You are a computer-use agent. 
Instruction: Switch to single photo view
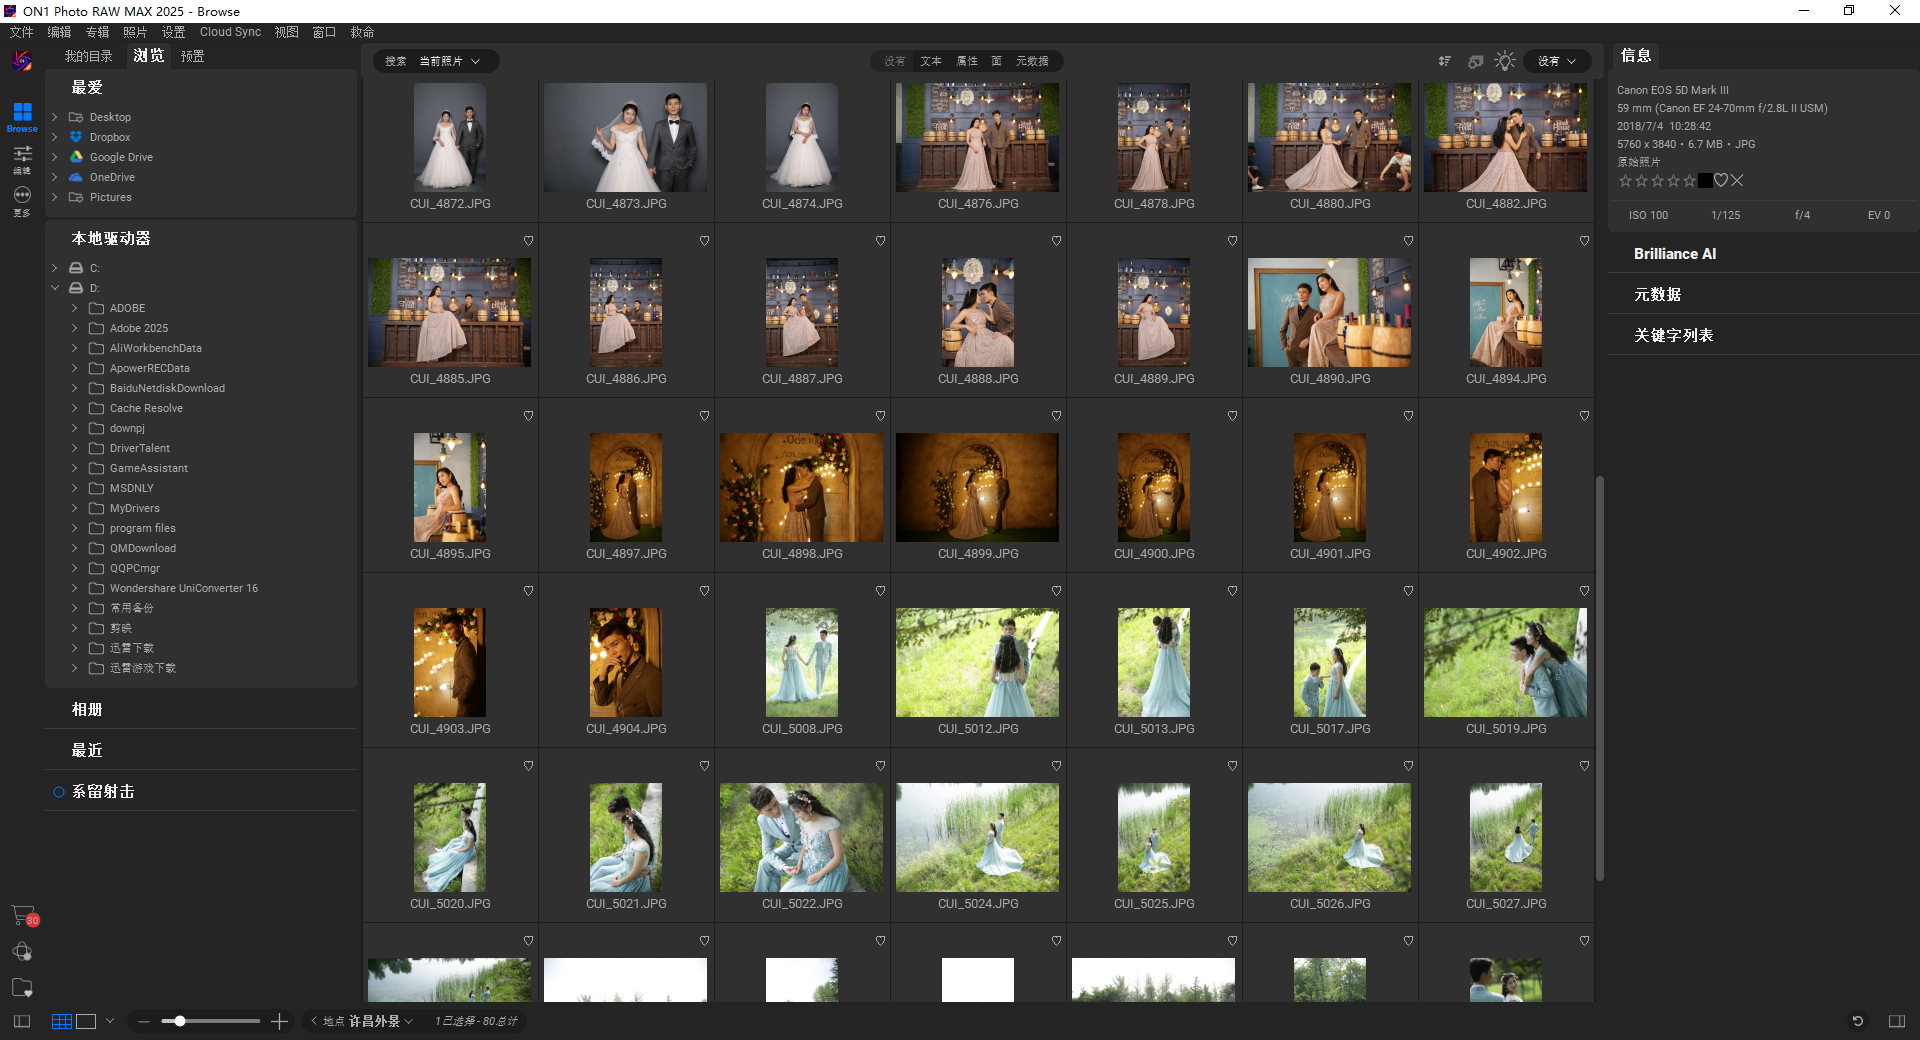(87, 1021)
